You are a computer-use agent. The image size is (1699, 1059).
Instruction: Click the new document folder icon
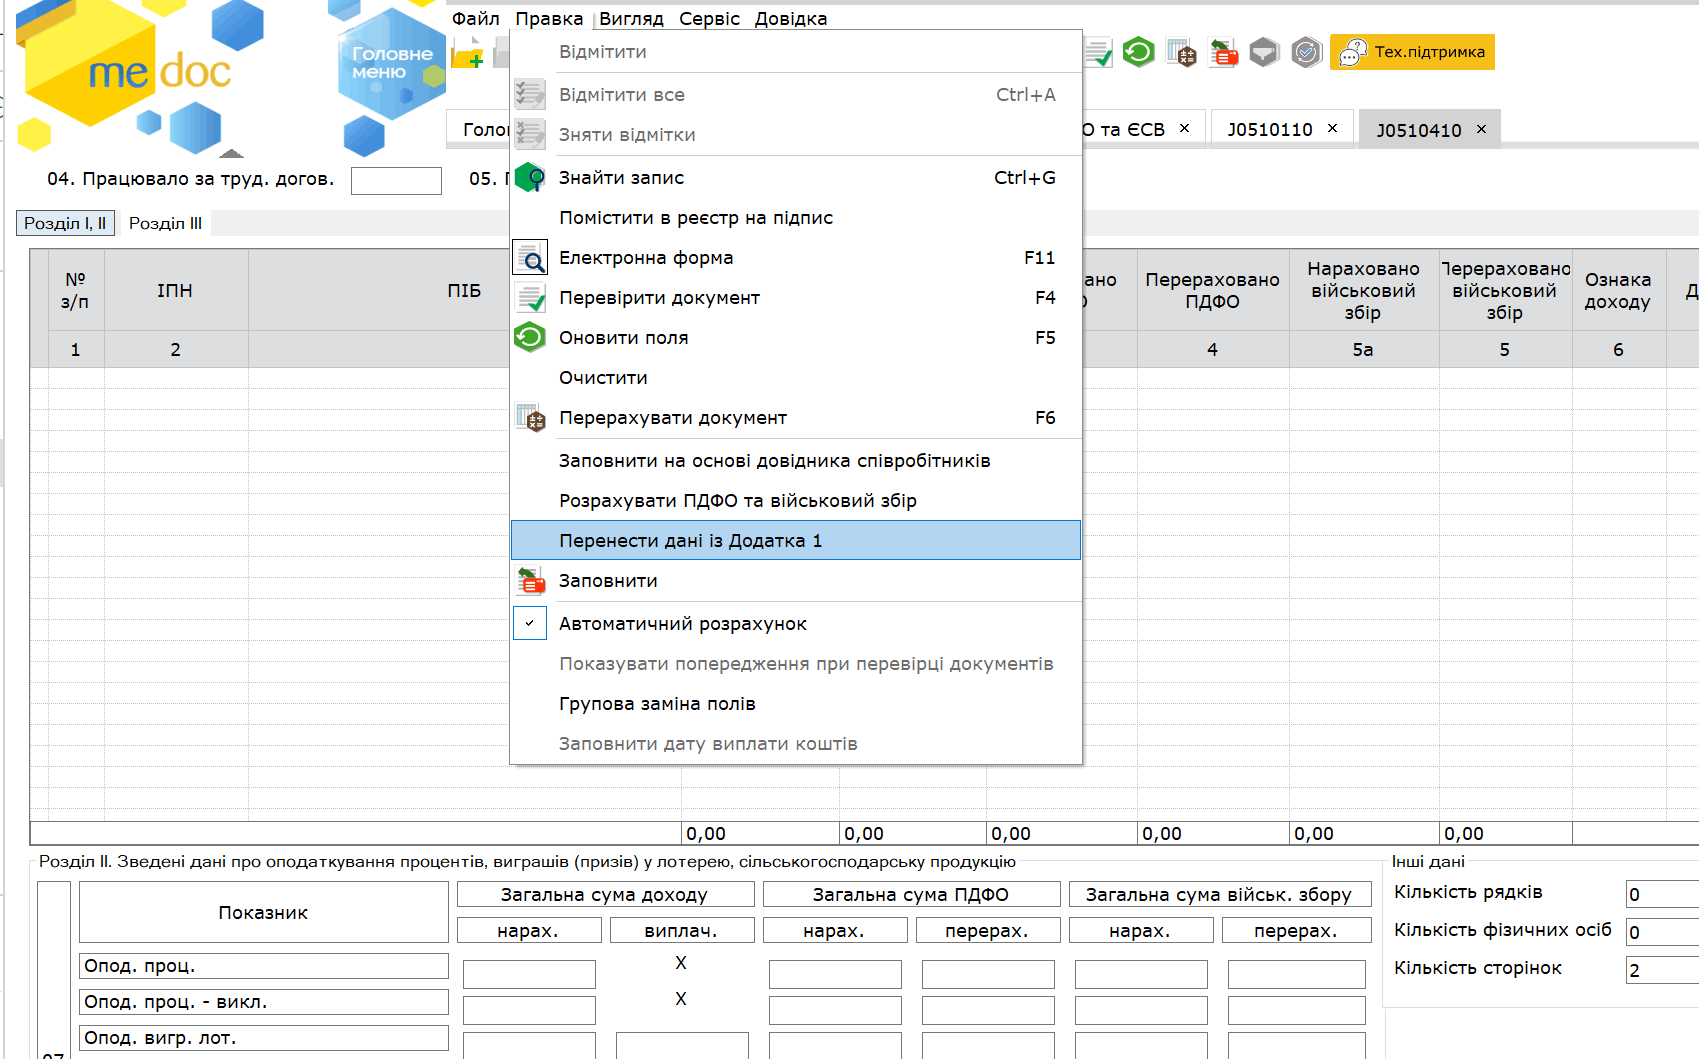[x=466, y=54]
